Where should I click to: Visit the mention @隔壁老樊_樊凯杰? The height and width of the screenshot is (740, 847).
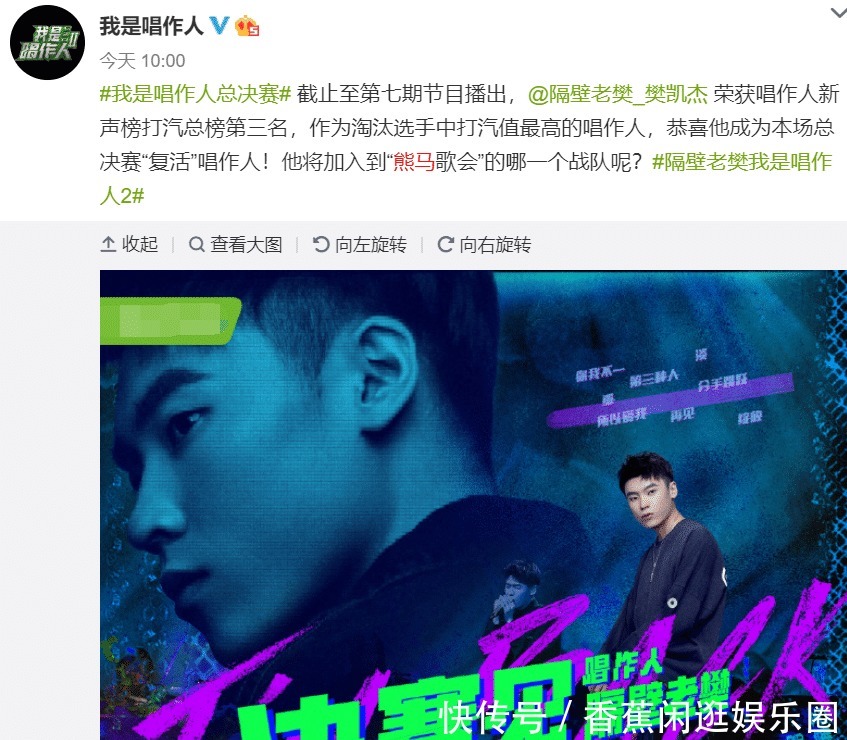coord(617,94)
